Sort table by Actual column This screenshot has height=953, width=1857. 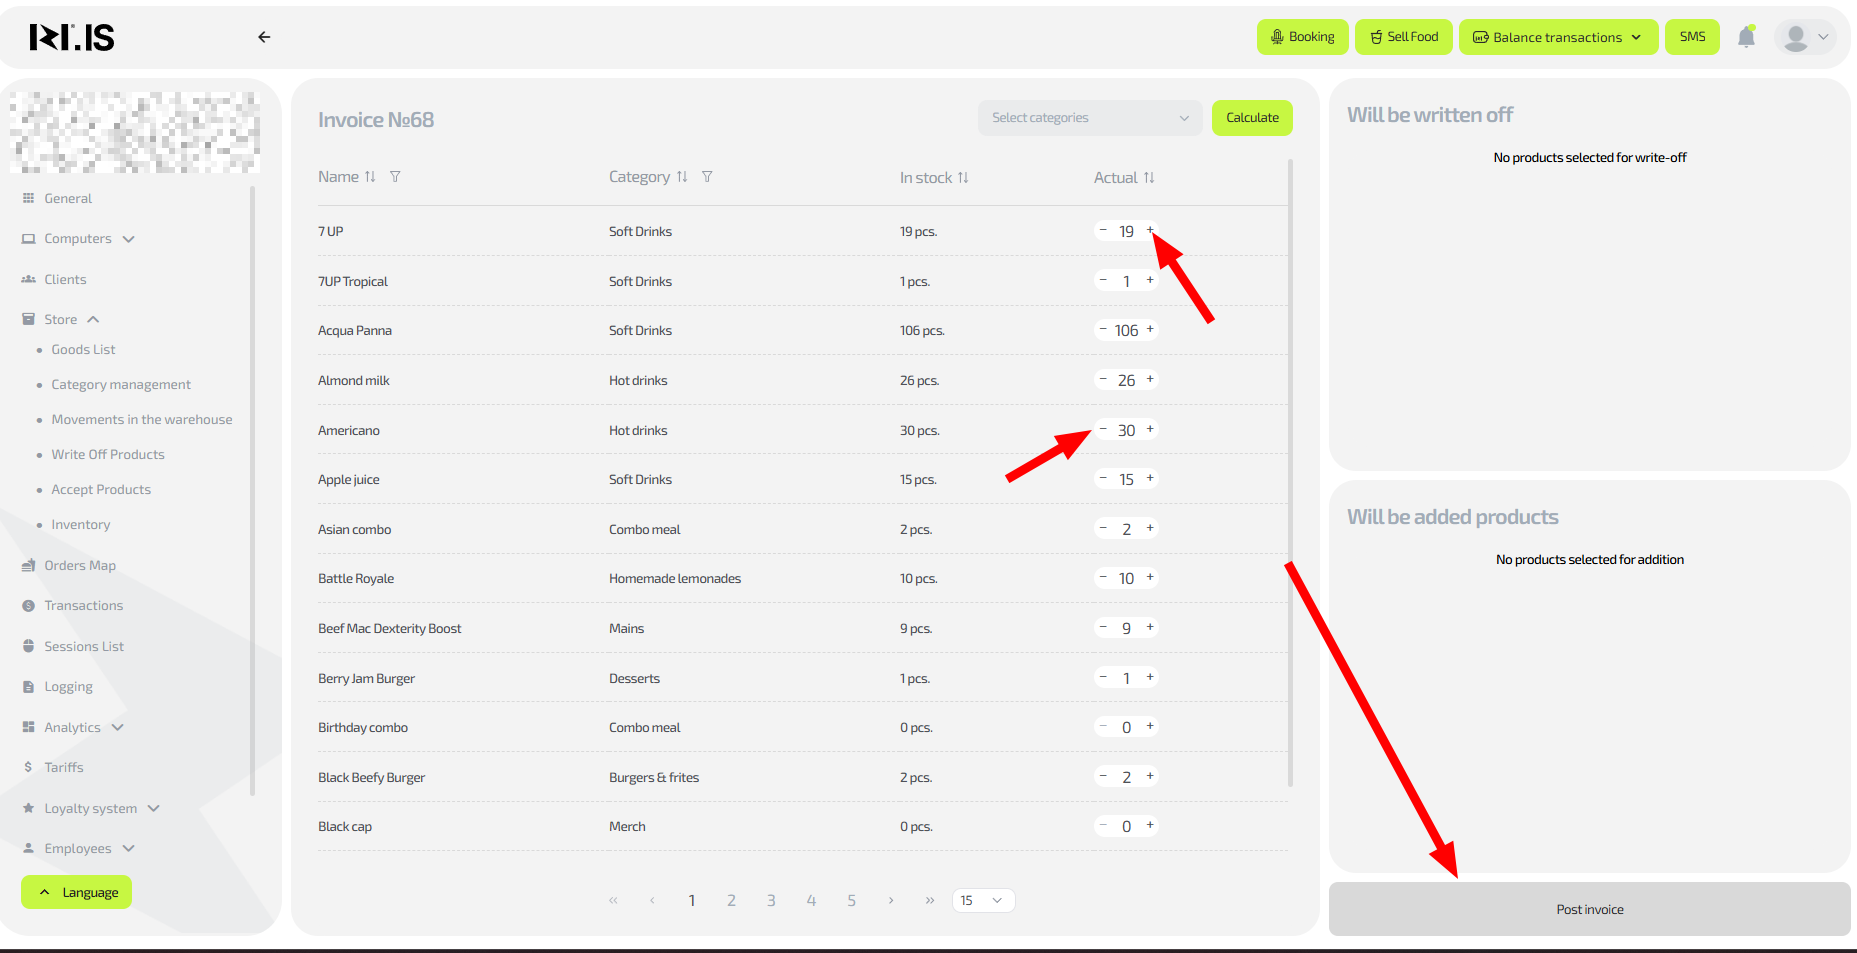tap(1149, 178)
